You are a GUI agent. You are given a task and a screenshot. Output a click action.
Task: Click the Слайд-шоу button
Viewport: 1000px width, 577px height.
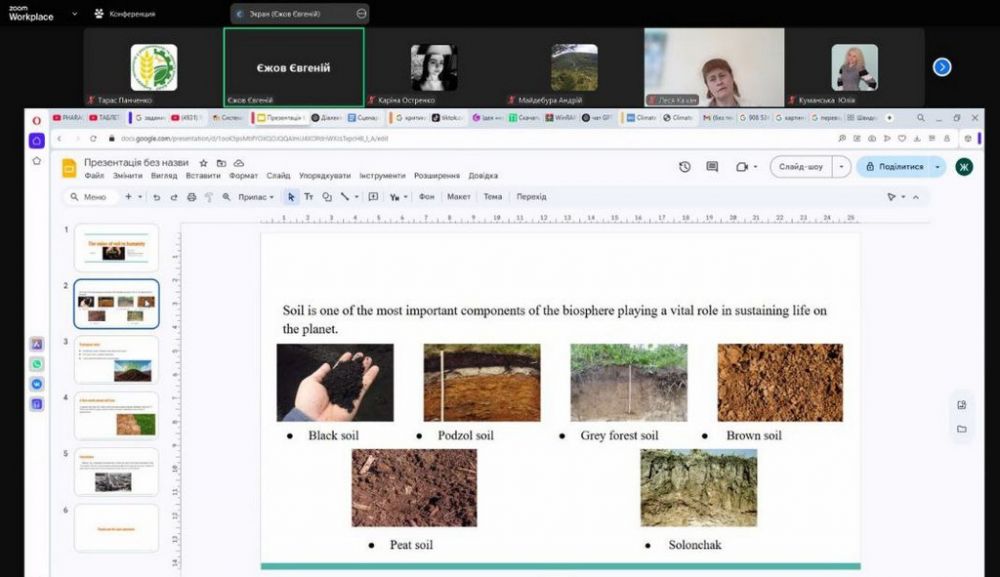pos(800,167)
